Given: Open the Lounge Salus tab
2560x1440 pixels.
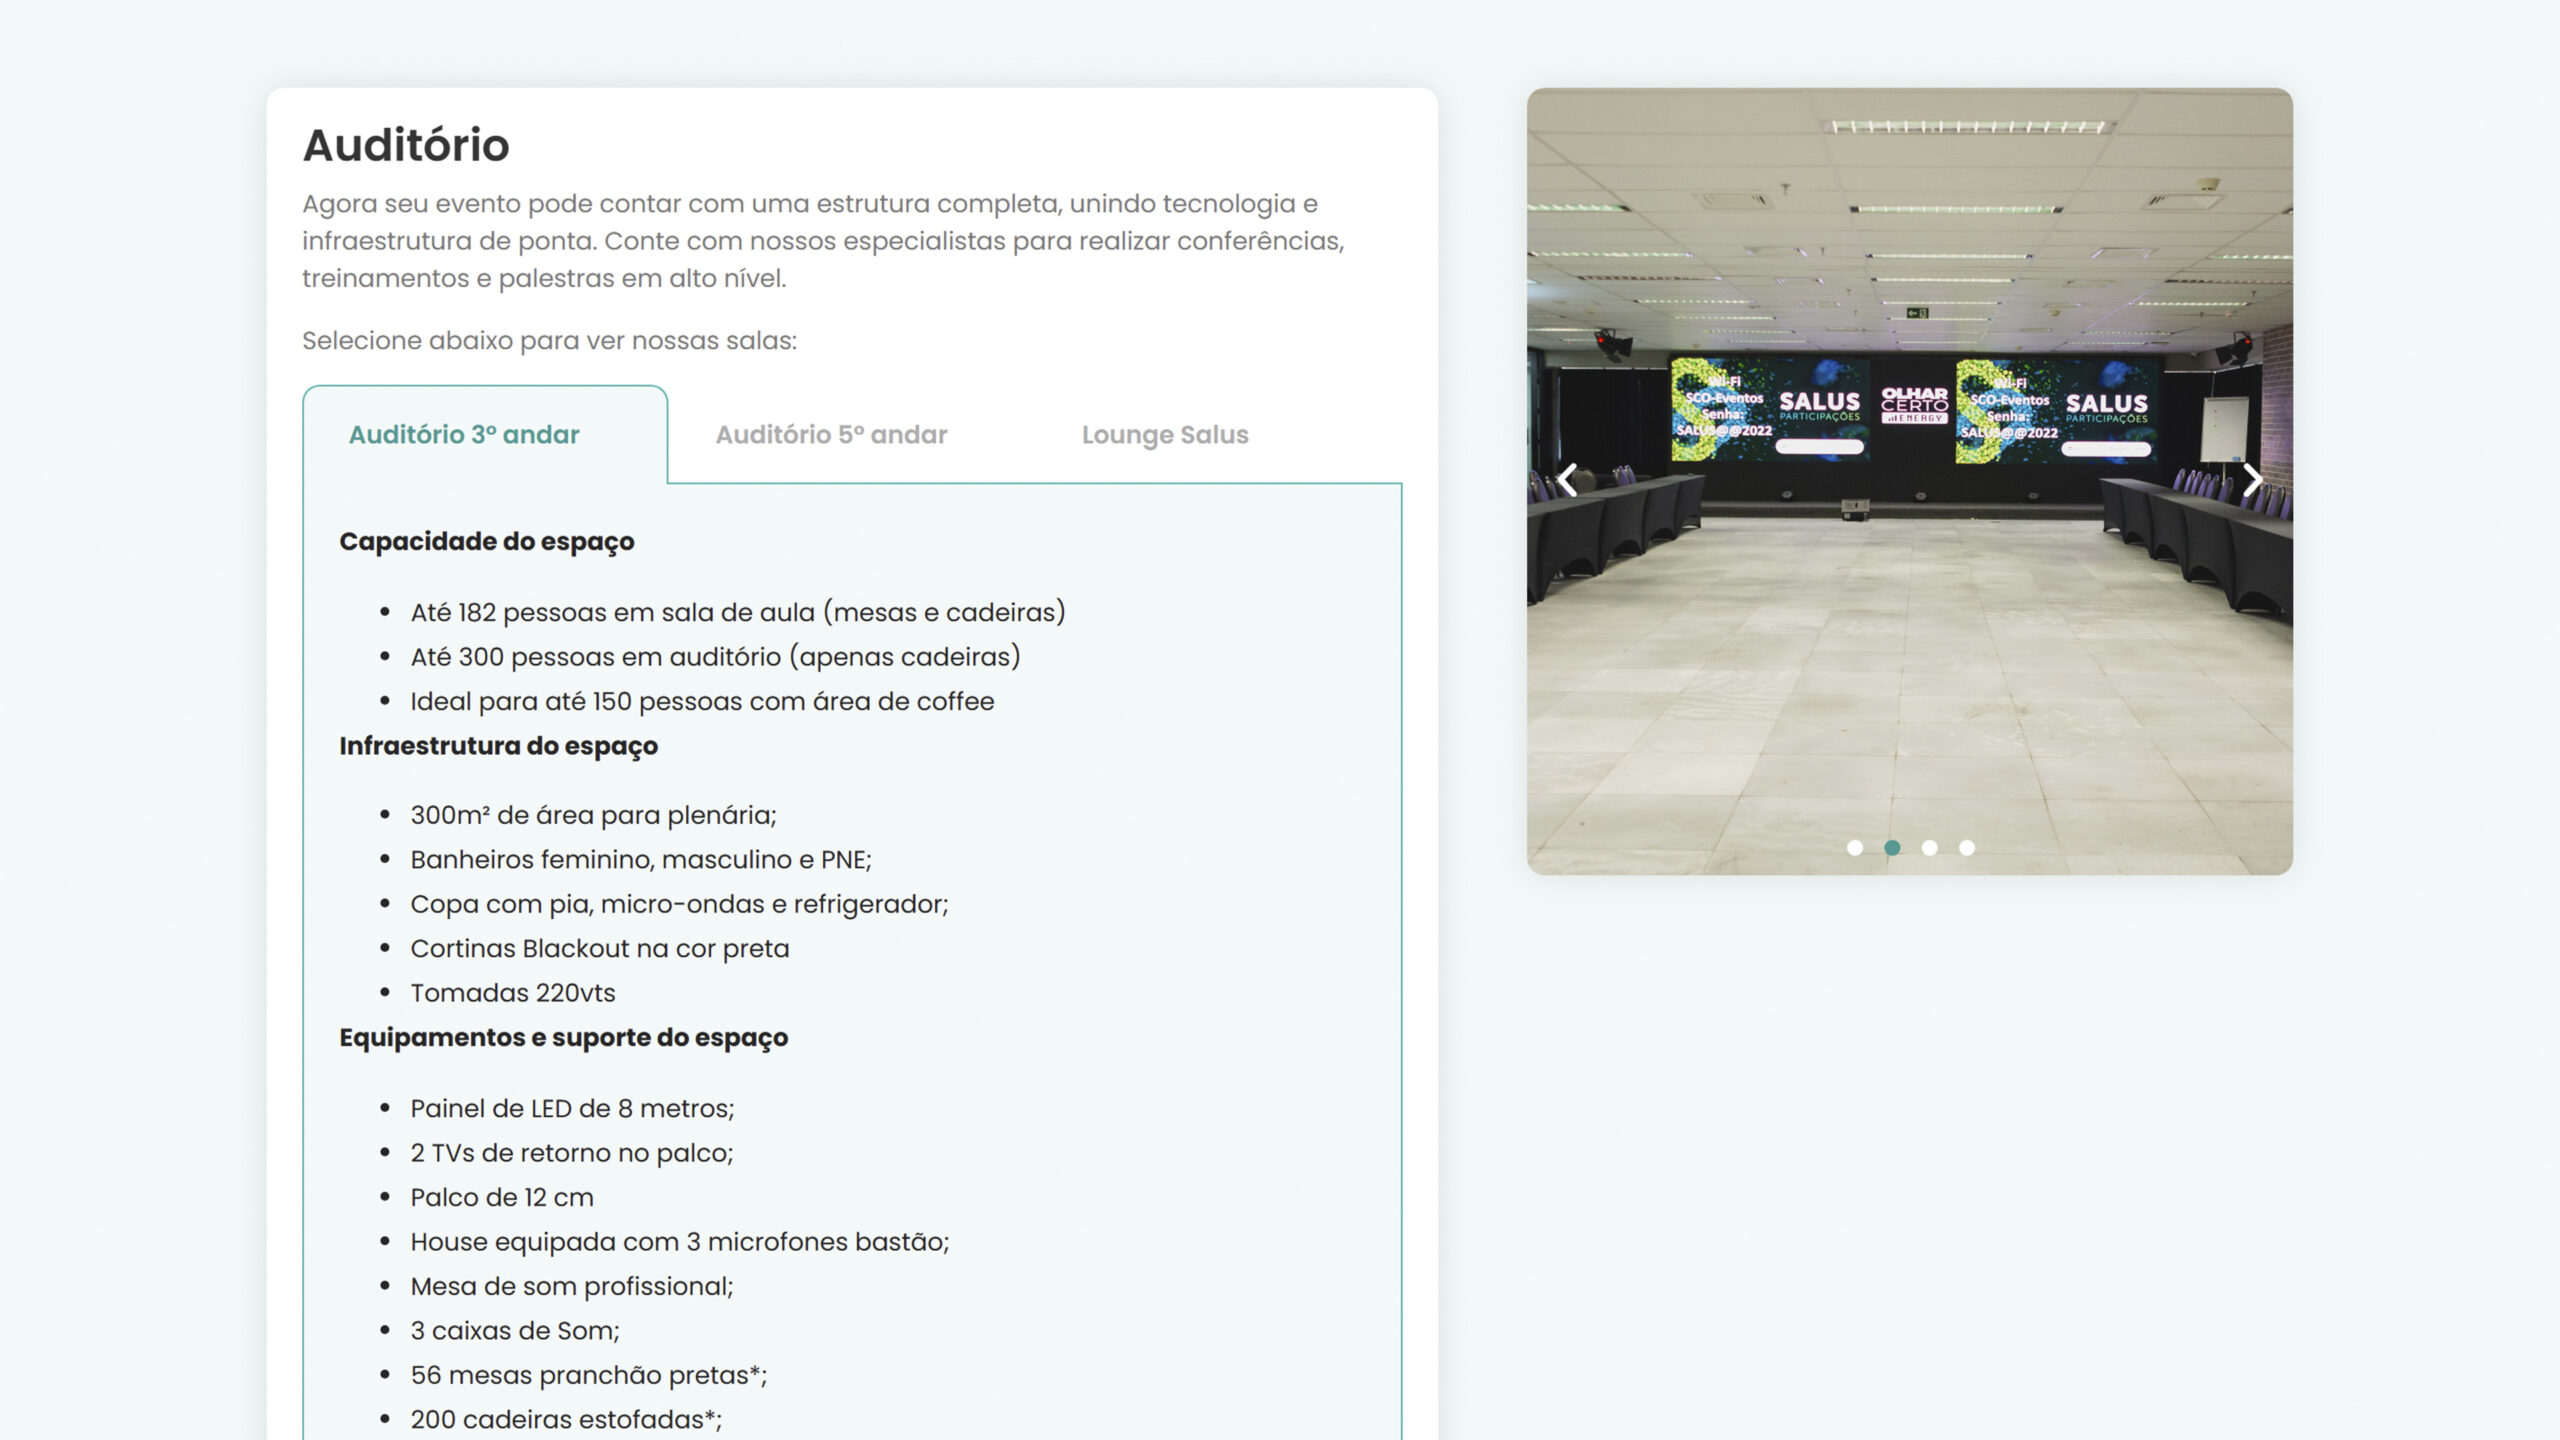Looking at the screenshot, I should pos(1165,435).
